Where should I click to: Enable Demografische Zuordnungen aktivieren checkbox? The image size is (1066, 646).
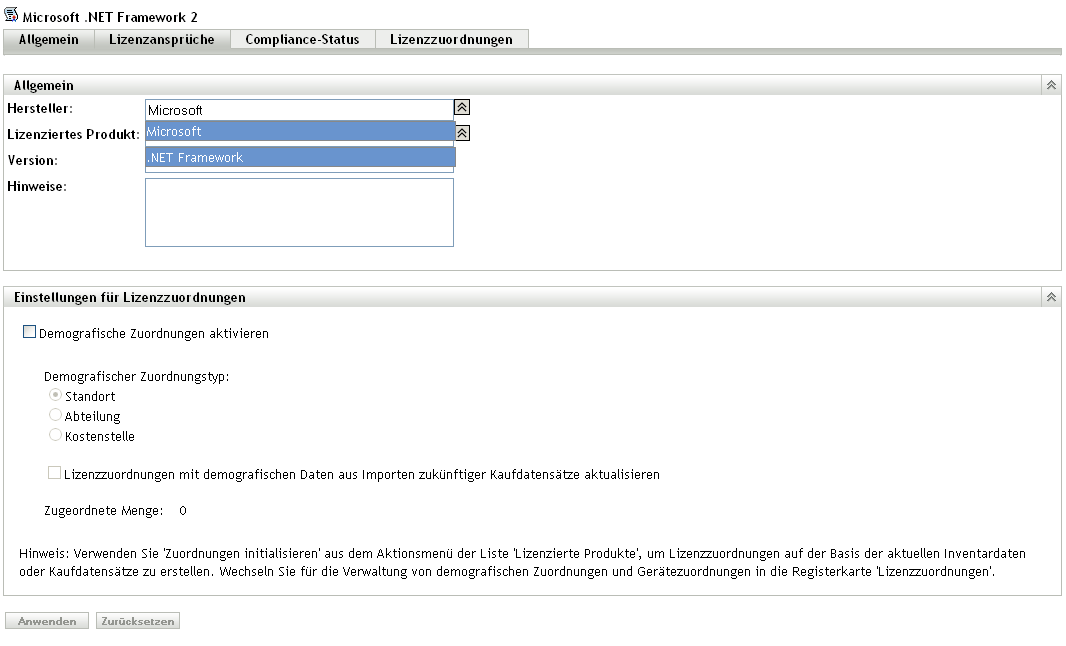(x=29, y=332)
